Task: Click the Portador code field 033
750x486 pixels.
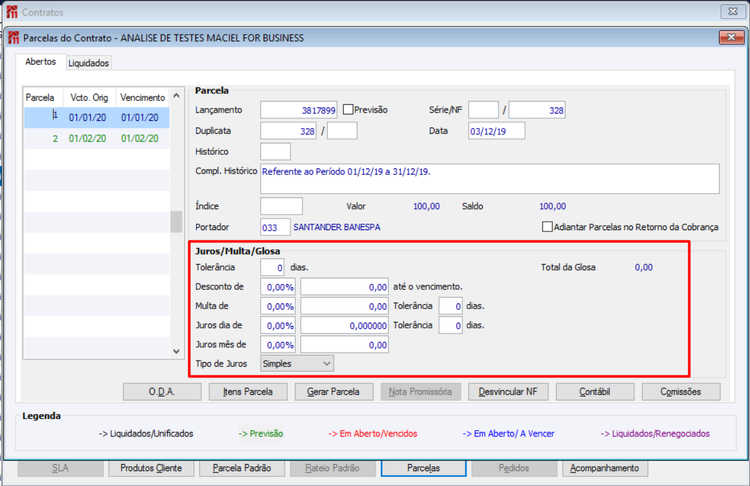Action: (275, 227)
